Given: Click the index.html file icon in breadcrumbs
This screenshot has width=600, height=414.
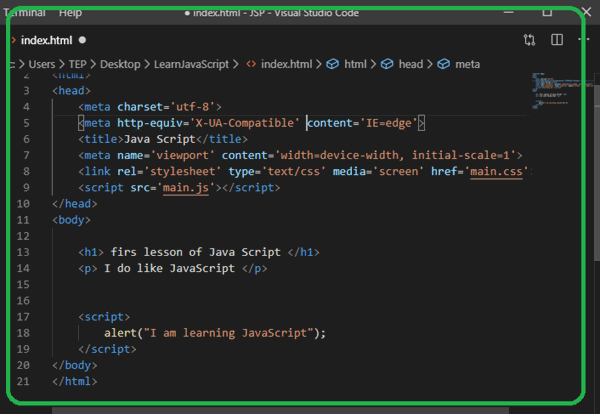Looking at the screenshot, I should 251,64.
